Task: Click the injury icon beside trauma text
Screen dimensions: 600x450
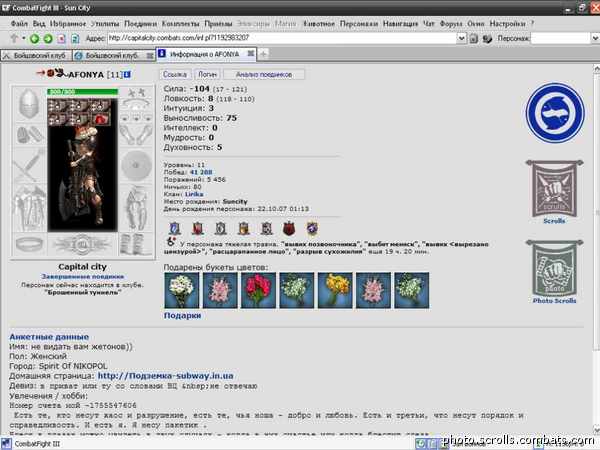Action: pyautogui.click(x=171, y=242)
